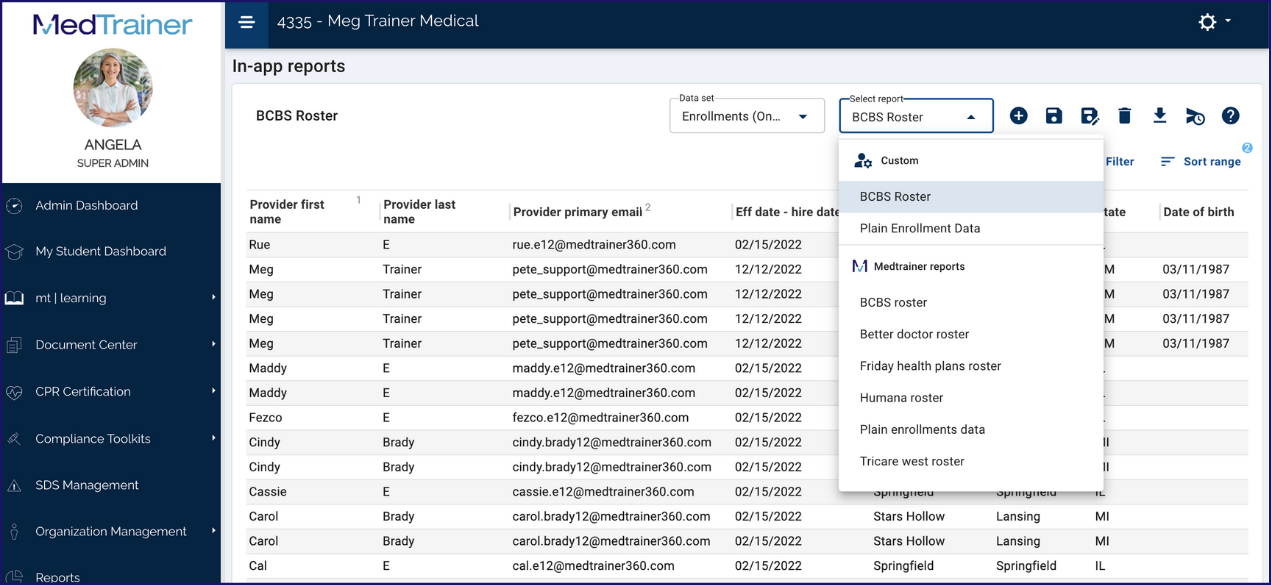The width and height of the screenshot is (1271, 585).
Task: Delete the report using trash icon
Action: pyautogui.click(x=1125, y=116)
